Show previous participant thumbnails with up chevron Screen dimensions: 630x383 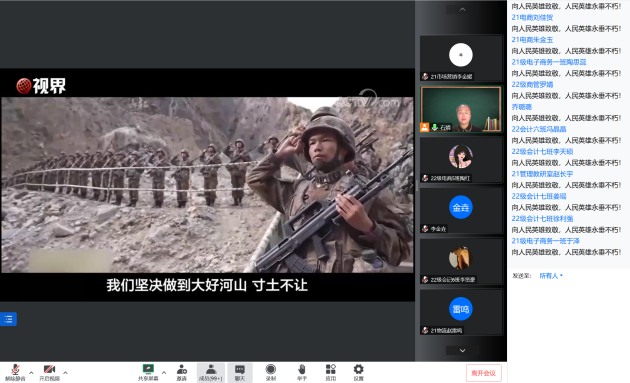point(462,9)
